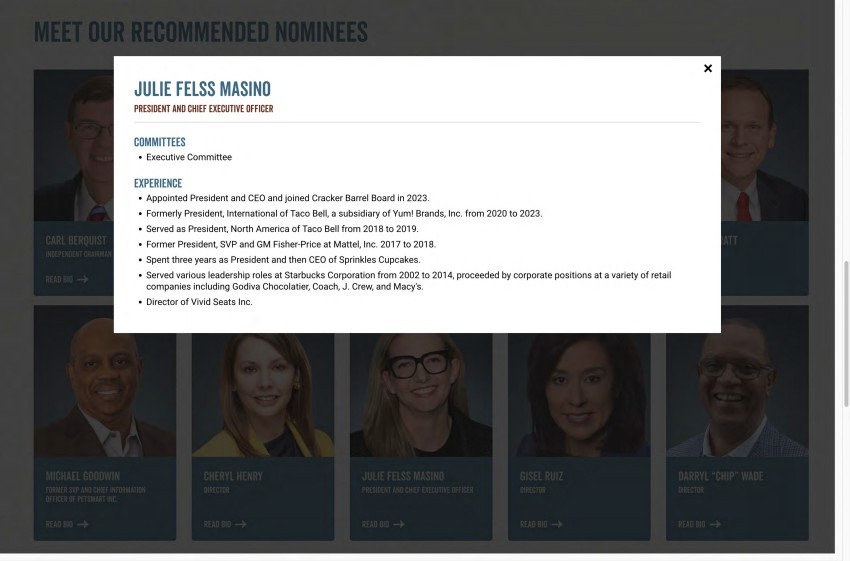This screenshot has width=850, height=561.
Task: Click Cheryl Henry's portrait photo
Action: point(263,395)
